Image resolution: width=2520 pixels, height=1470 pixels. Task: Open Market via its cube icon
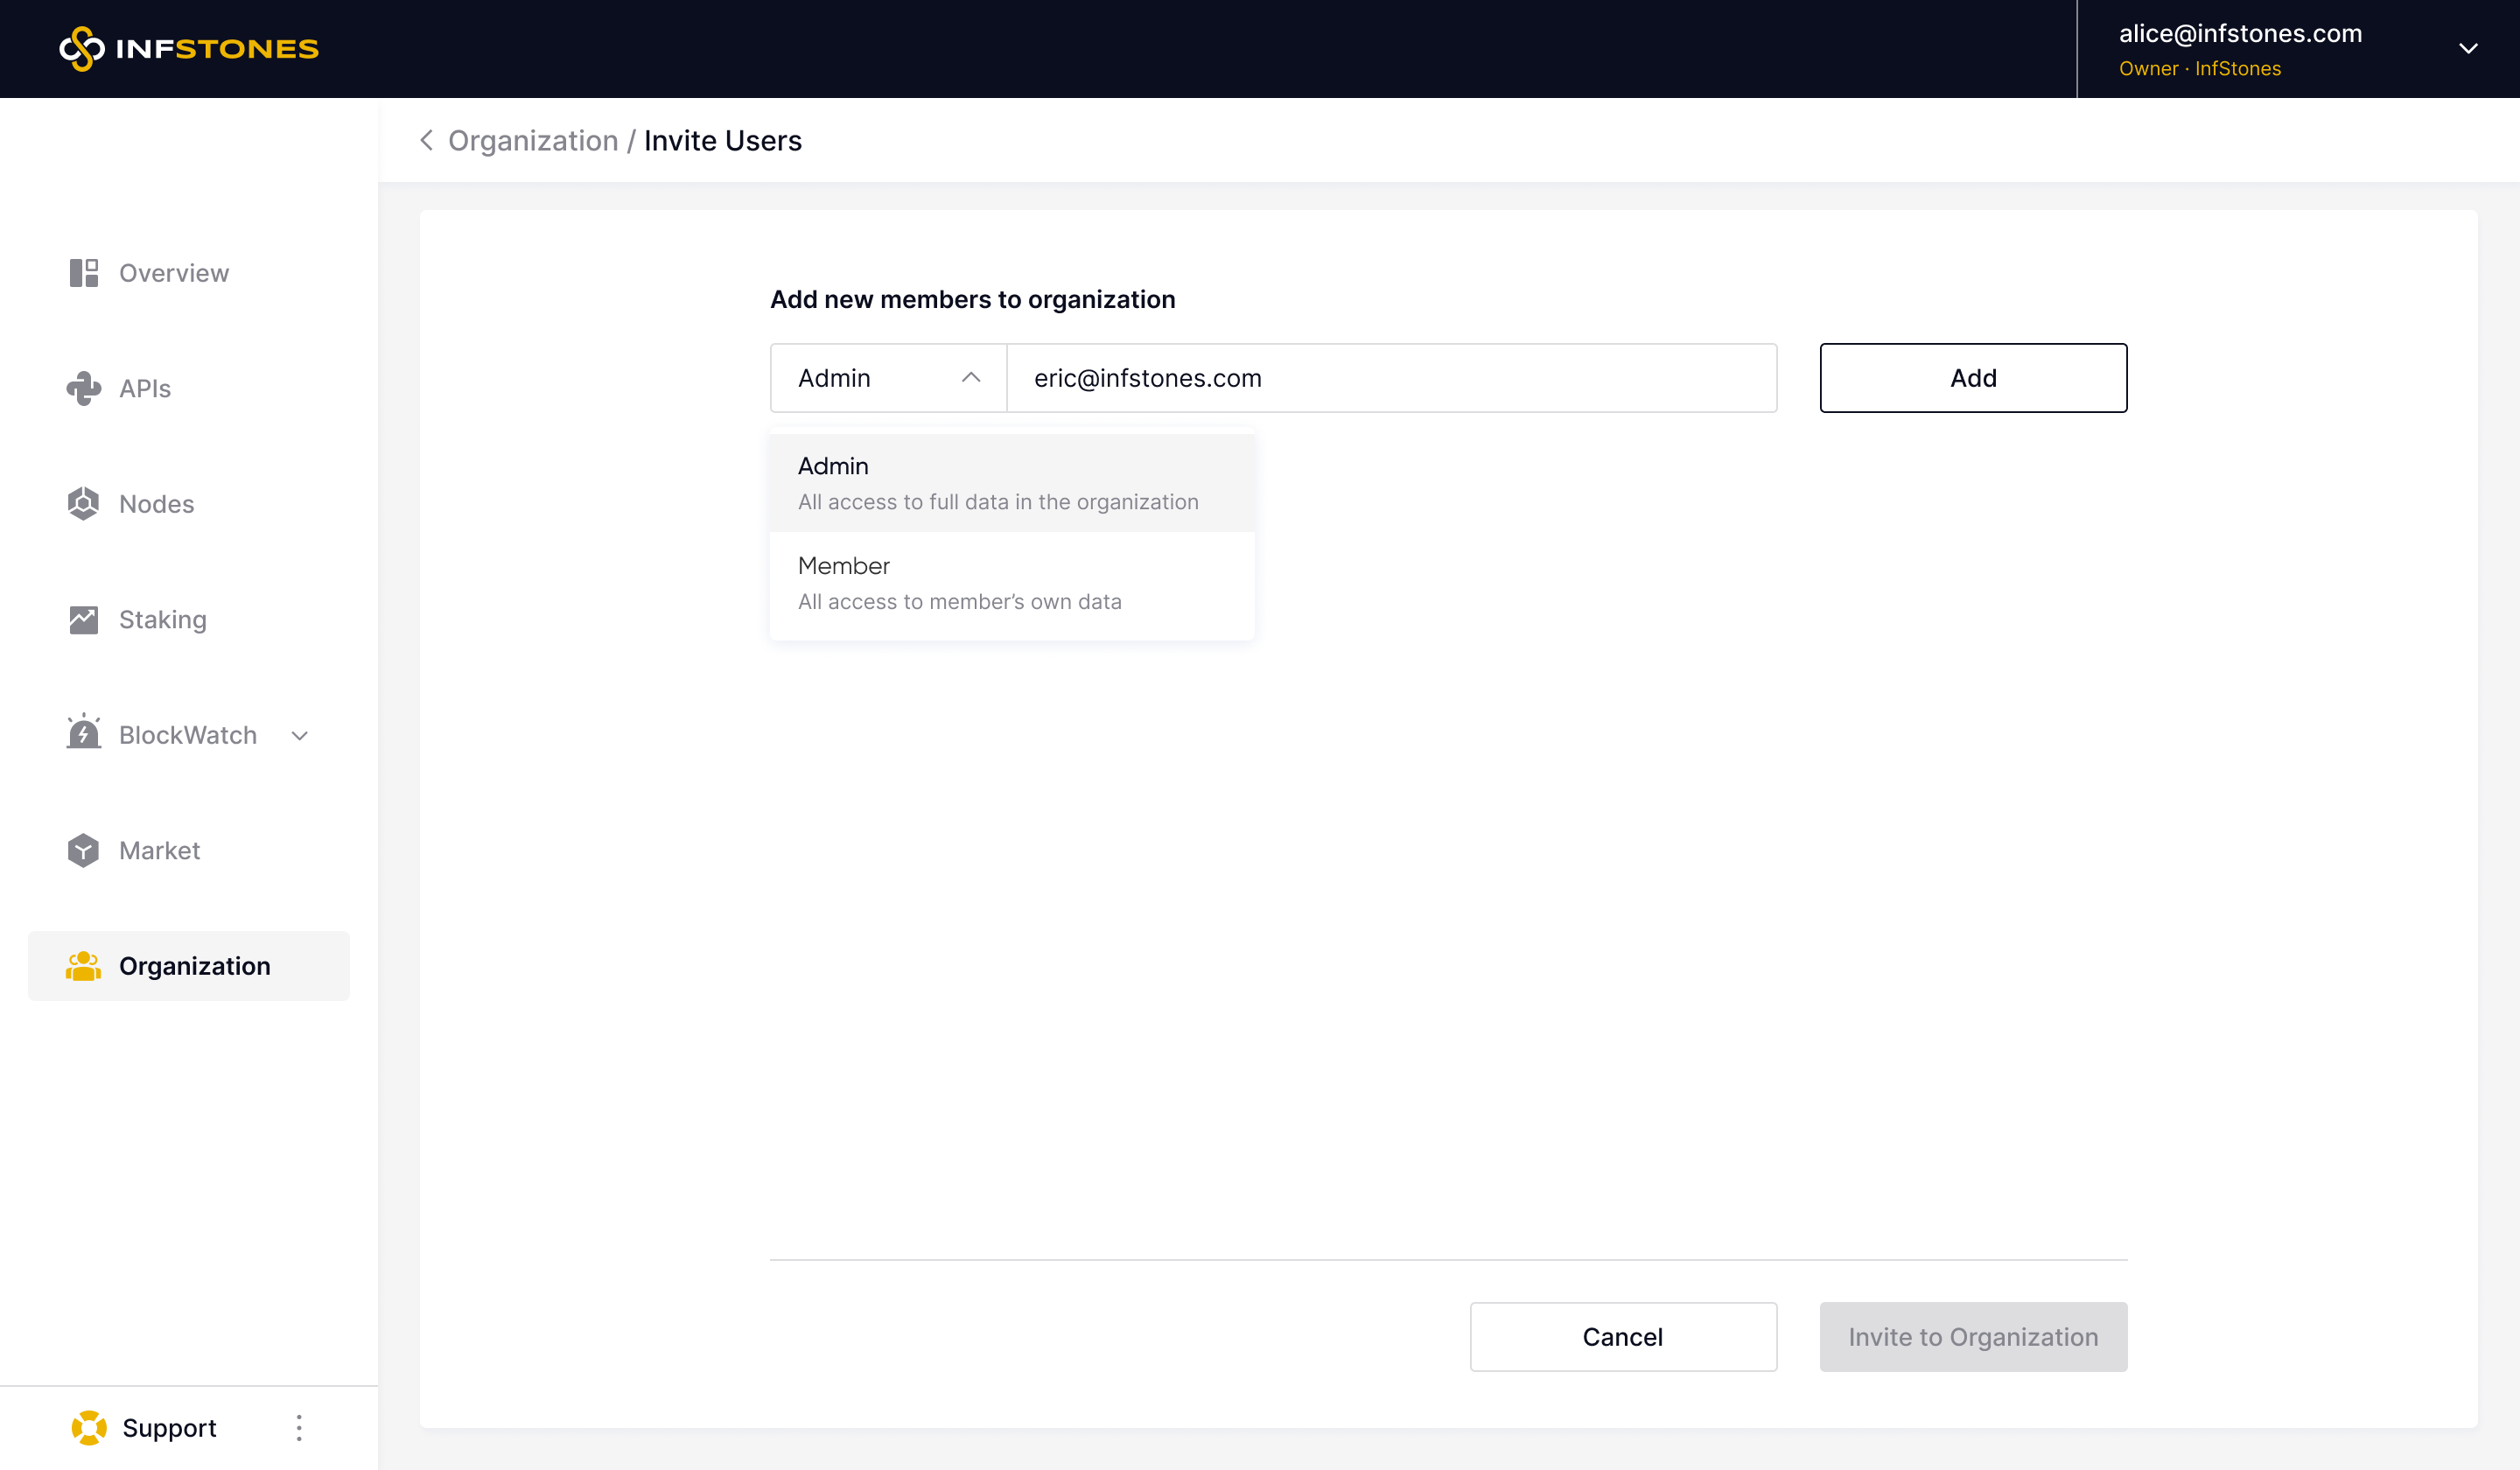tap(84, 850)
